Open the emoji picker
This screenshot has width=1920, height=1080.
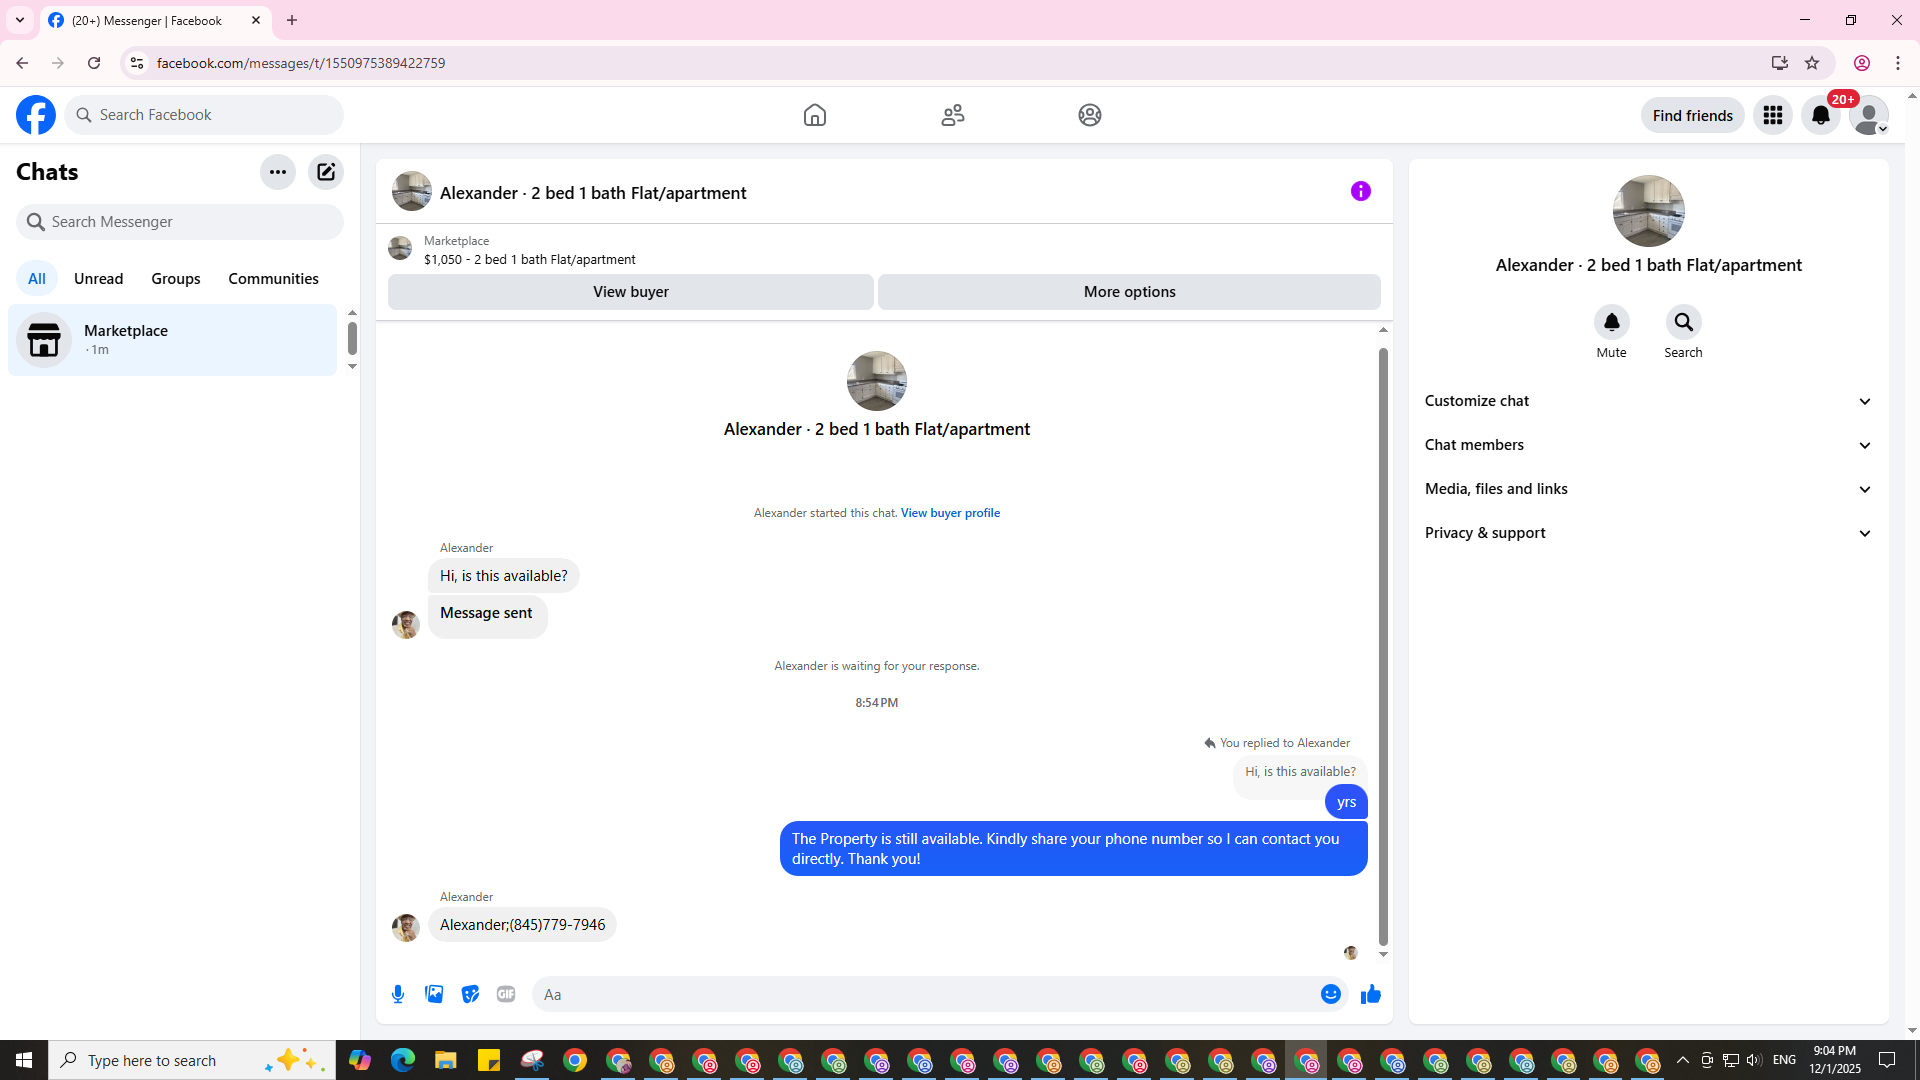click(x=1331, y=994)
